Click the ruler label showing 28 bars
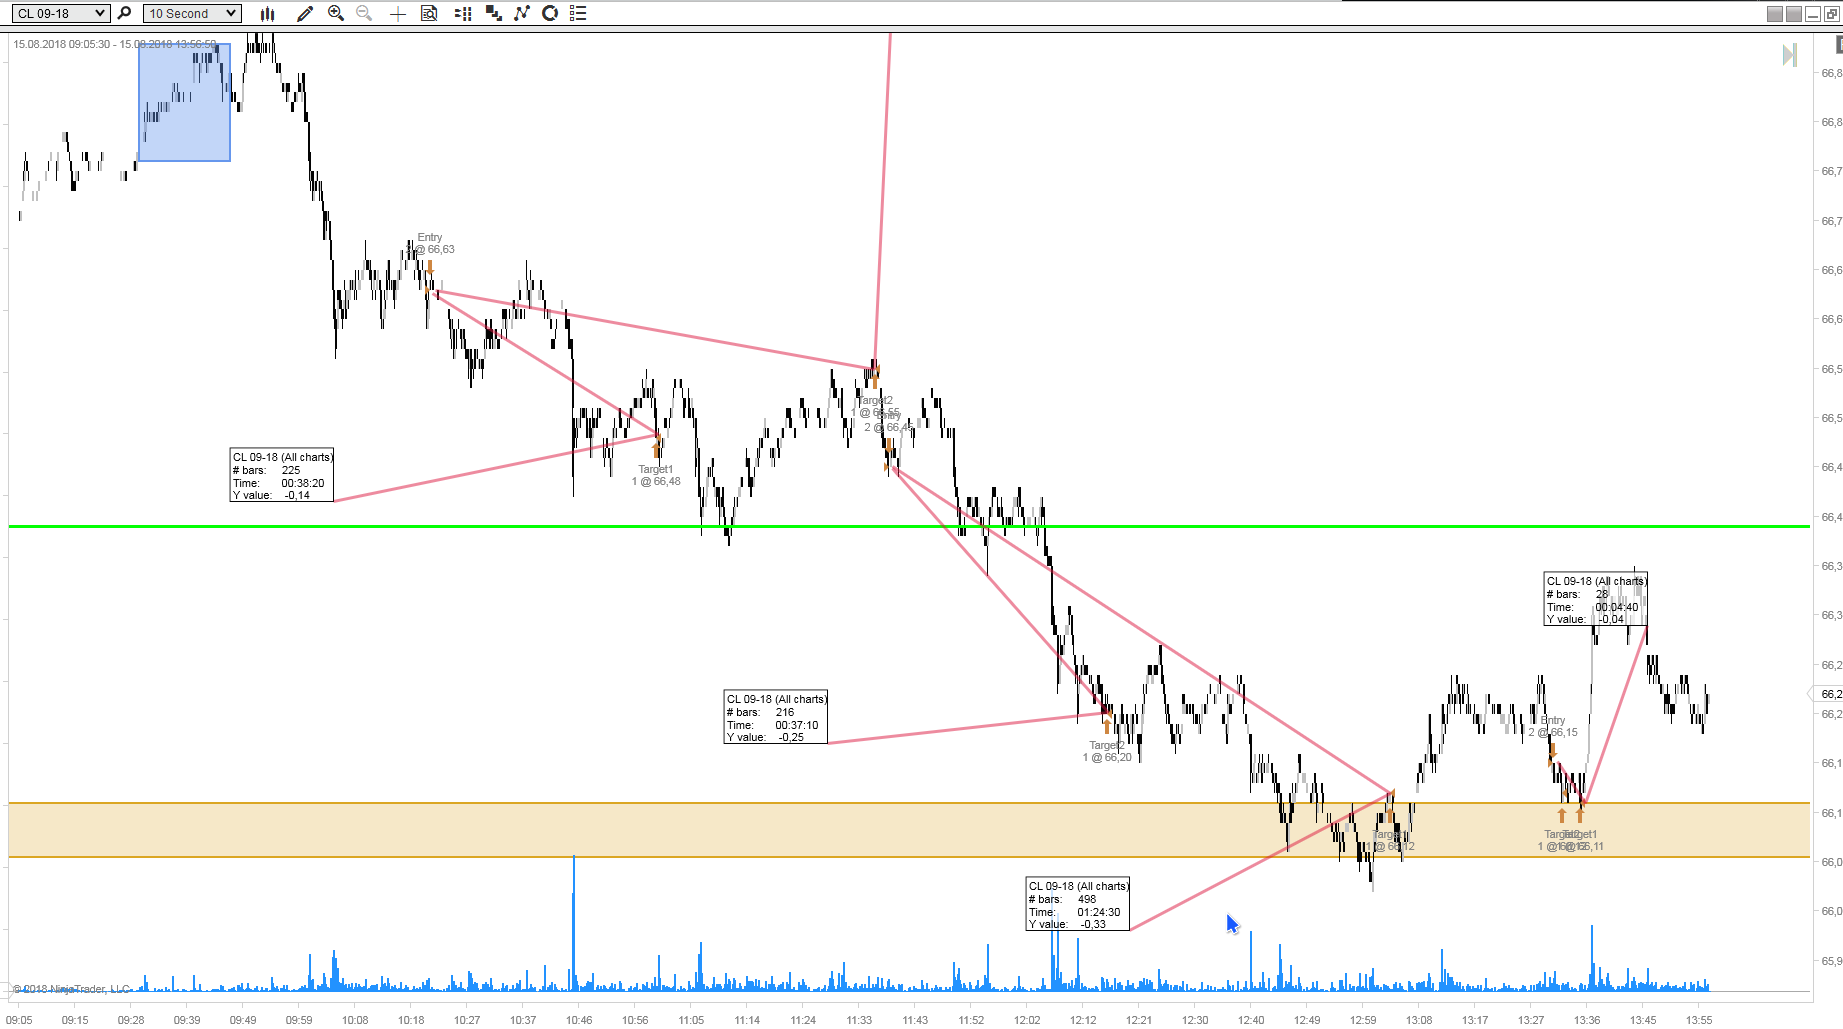This screenshot has height=1029, width=1843. click(x=1595, y=599)
